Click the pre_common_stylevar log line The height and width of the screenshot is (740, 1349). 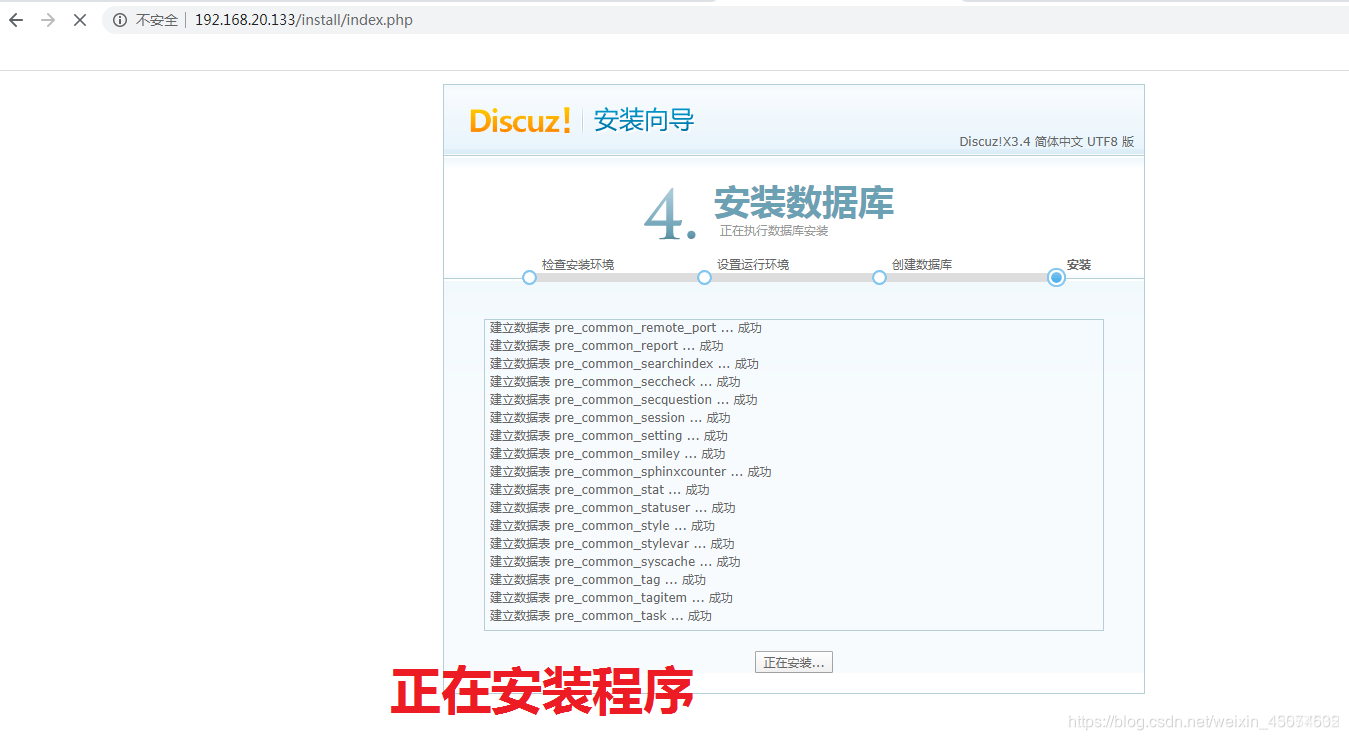point(612,544)
